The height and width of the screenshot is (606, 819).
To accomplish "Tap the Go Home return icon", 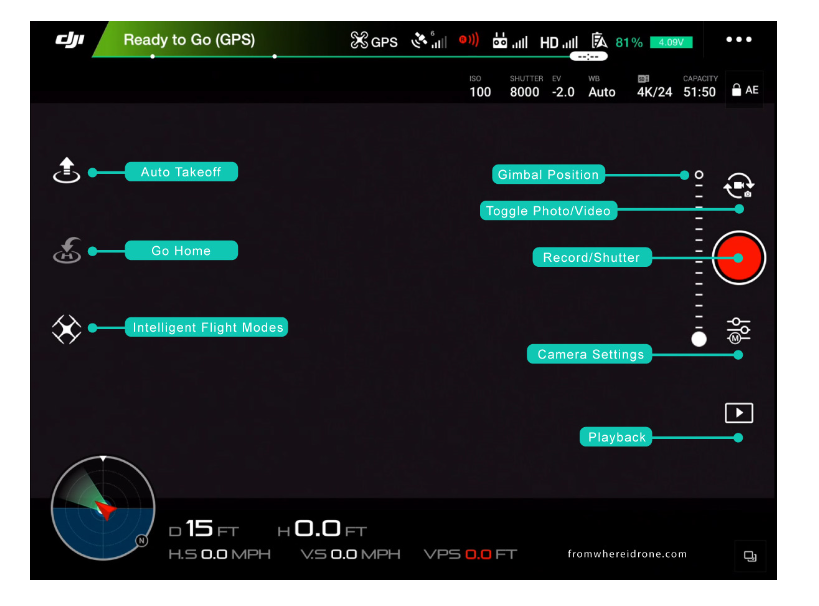I will pos(67,250).
